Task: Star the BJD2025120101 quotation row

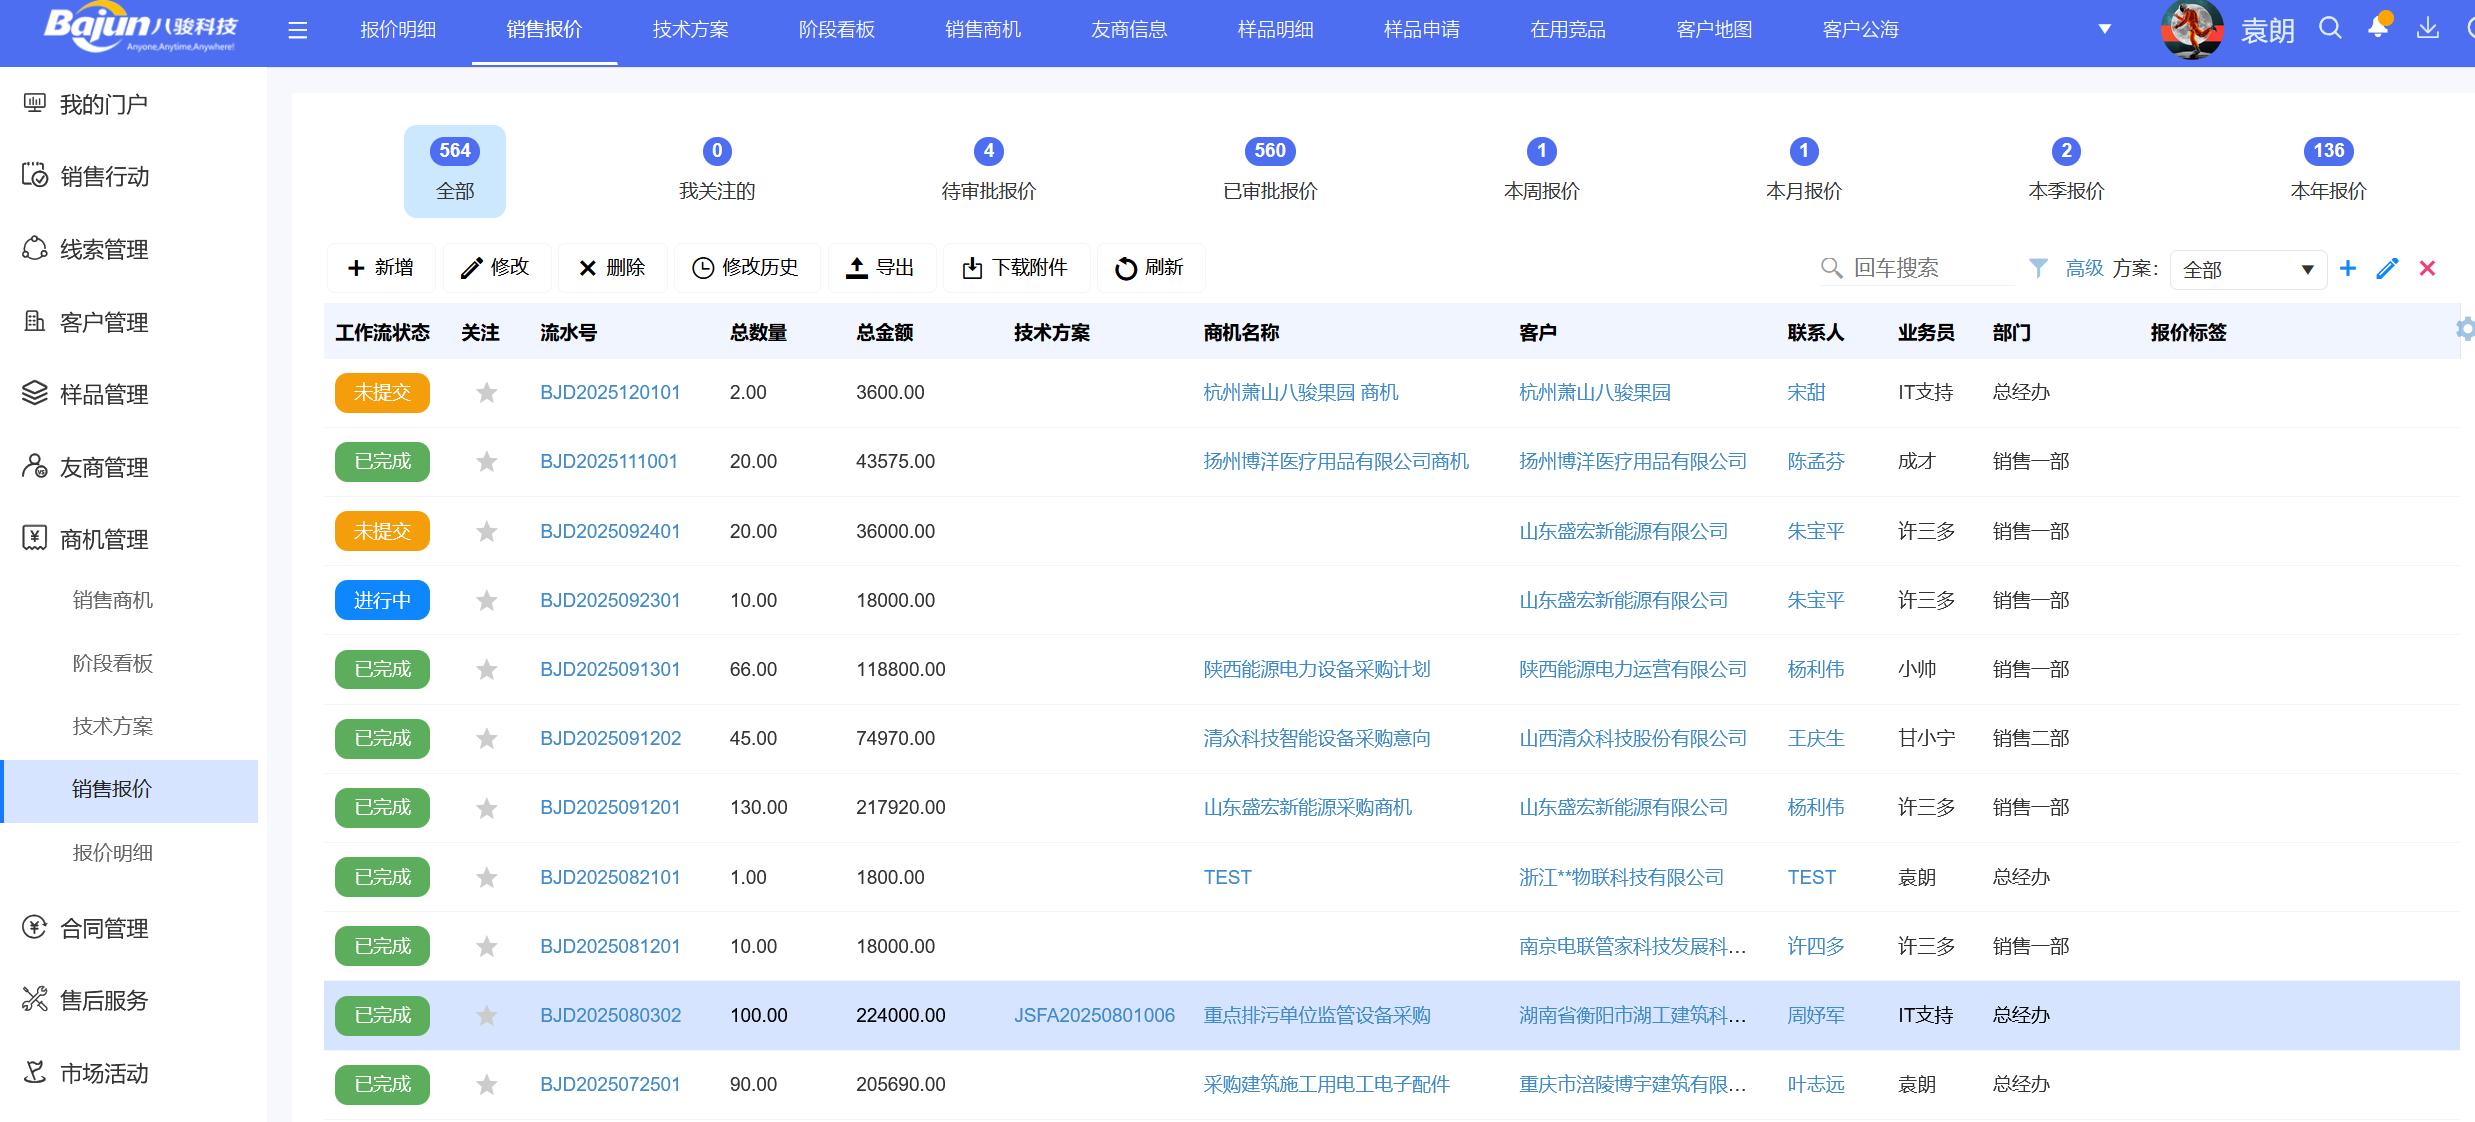Action: (x=487, y=393)
